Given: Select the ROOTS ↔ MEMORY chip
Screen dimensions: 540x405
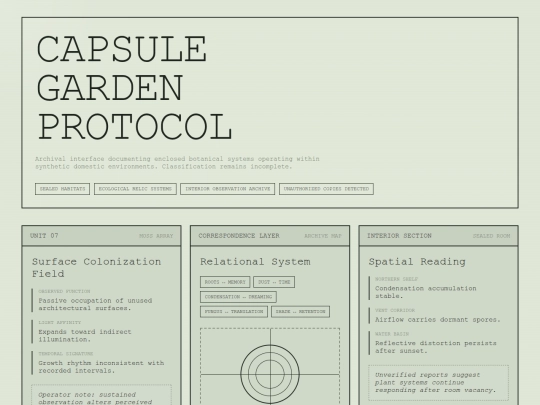Looking at the screenshot, I should point(225,282).
